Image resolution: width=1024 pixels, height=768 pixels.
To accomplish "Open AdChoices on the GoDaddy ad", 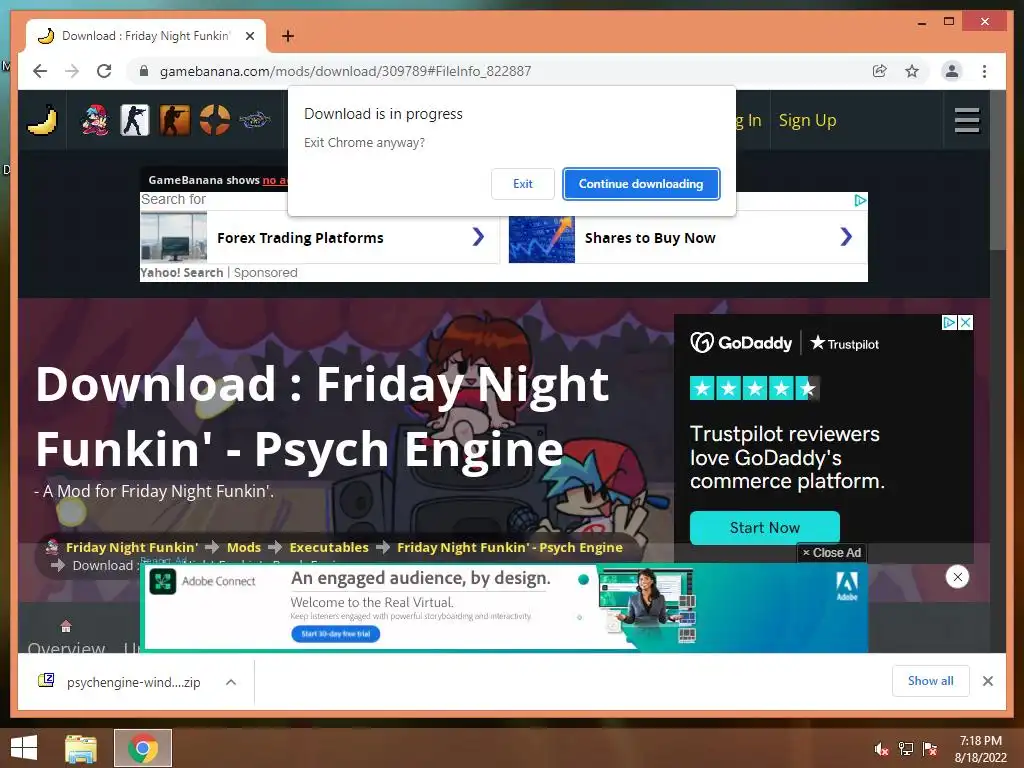I will point(949,322).
